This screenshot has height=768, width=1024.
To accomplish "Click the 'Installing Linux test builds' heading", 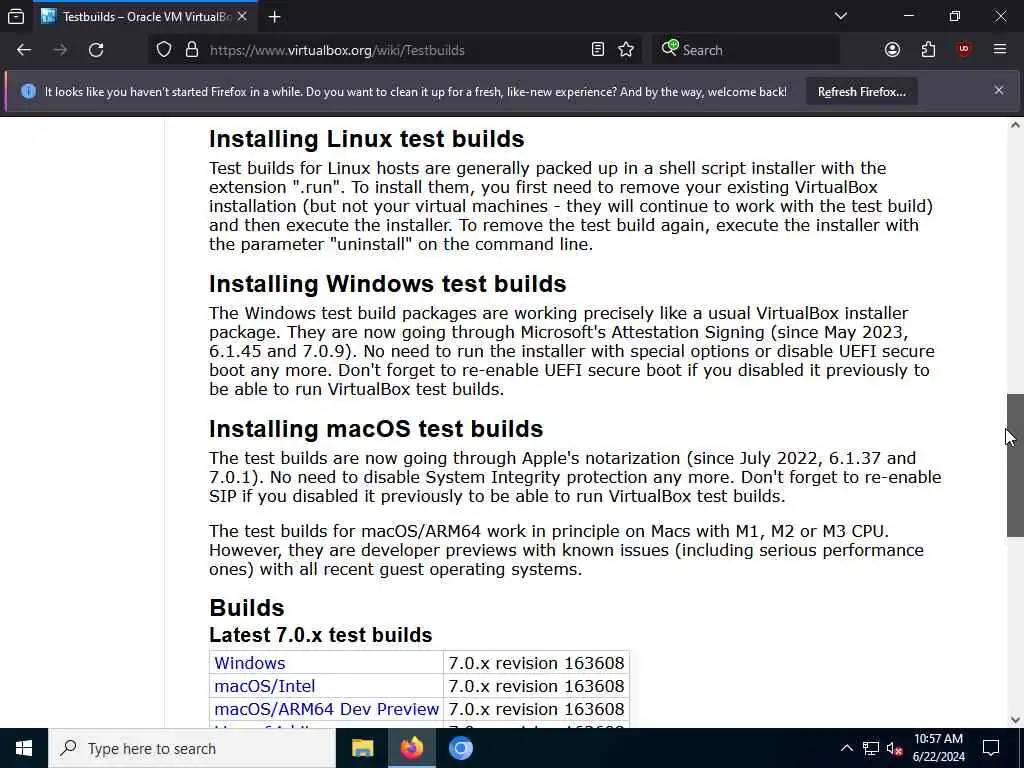I will click(x=366, y=139).
